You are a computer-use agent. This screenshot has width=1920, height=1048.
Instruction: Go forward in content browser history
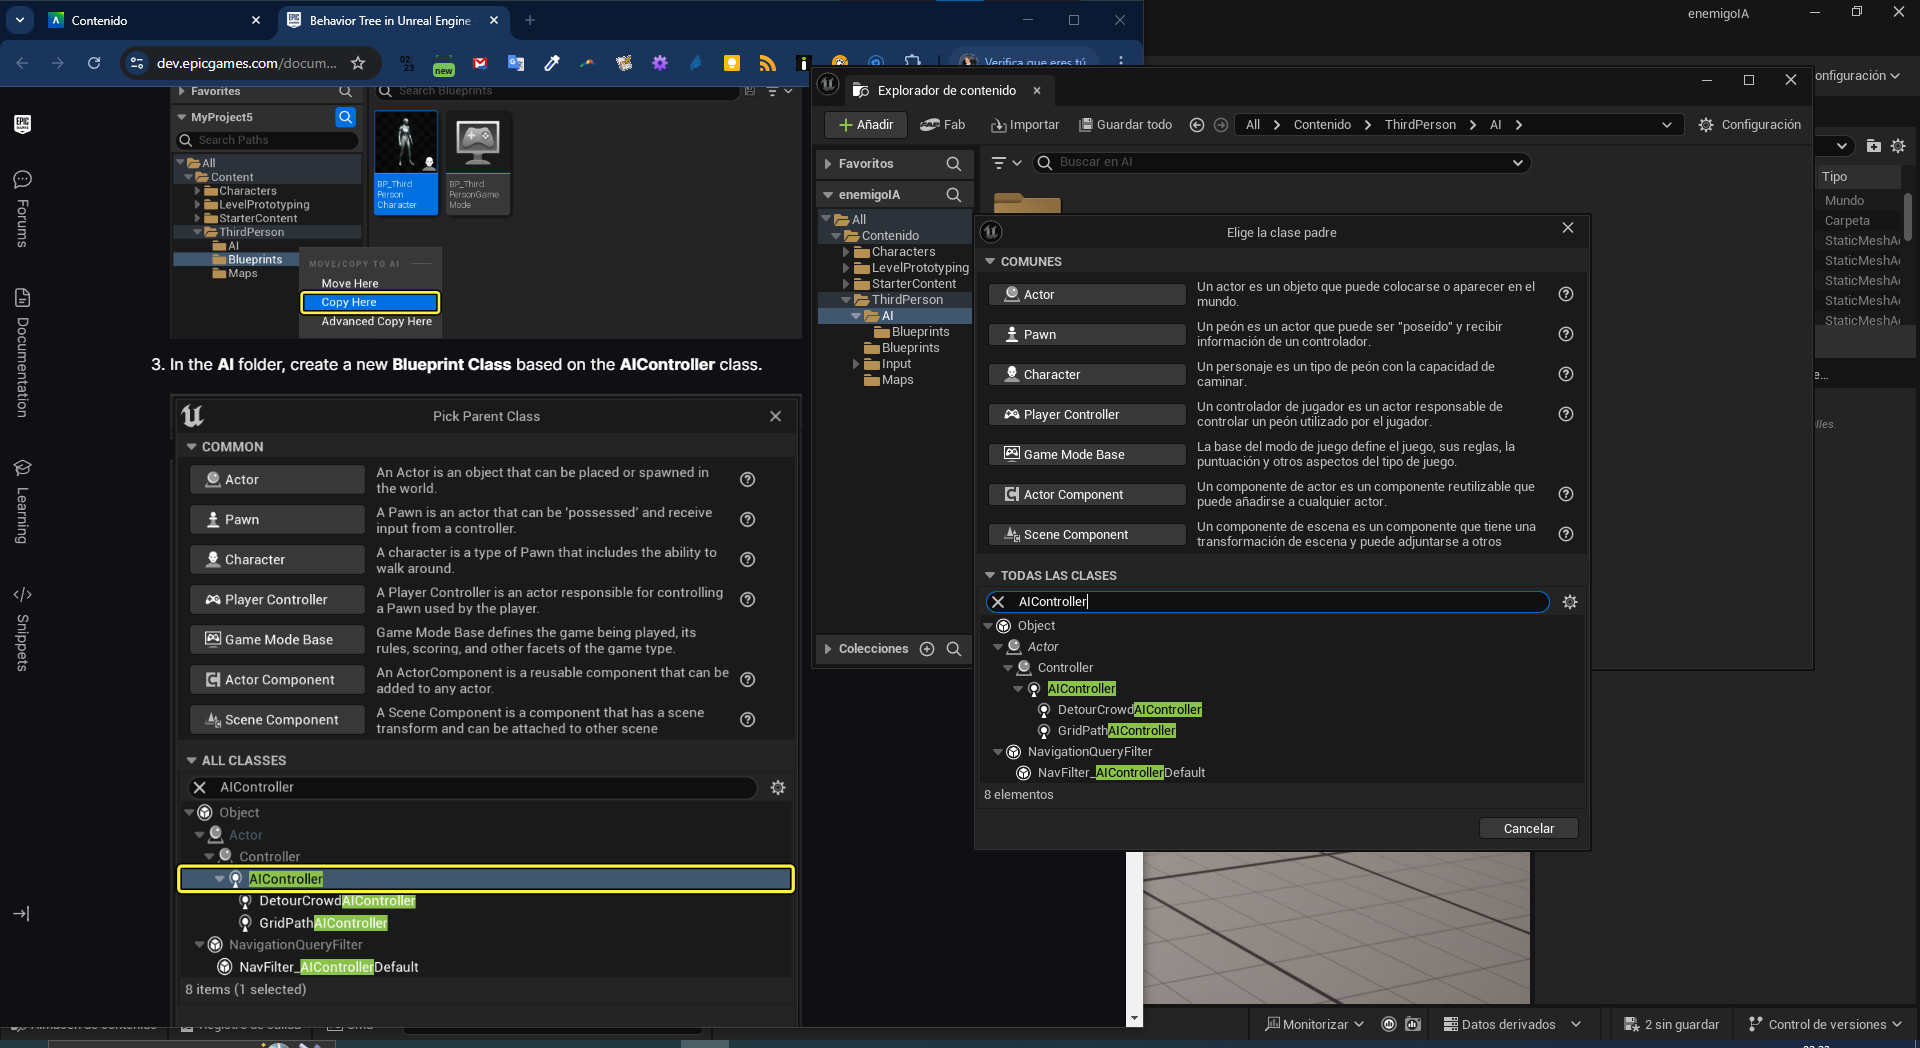click(x=1220, y=125)
